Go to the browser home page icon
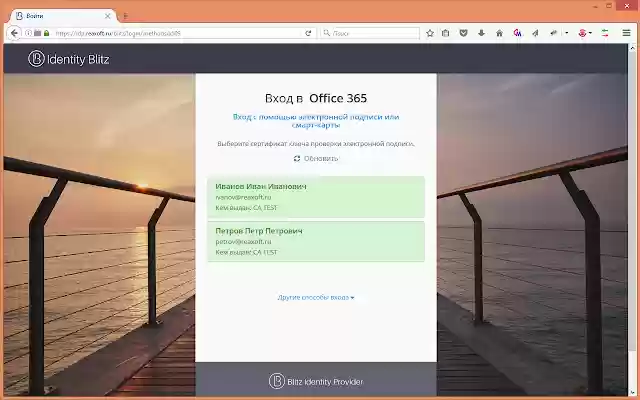Screen dimensions: 640x400 pos(499,33)
